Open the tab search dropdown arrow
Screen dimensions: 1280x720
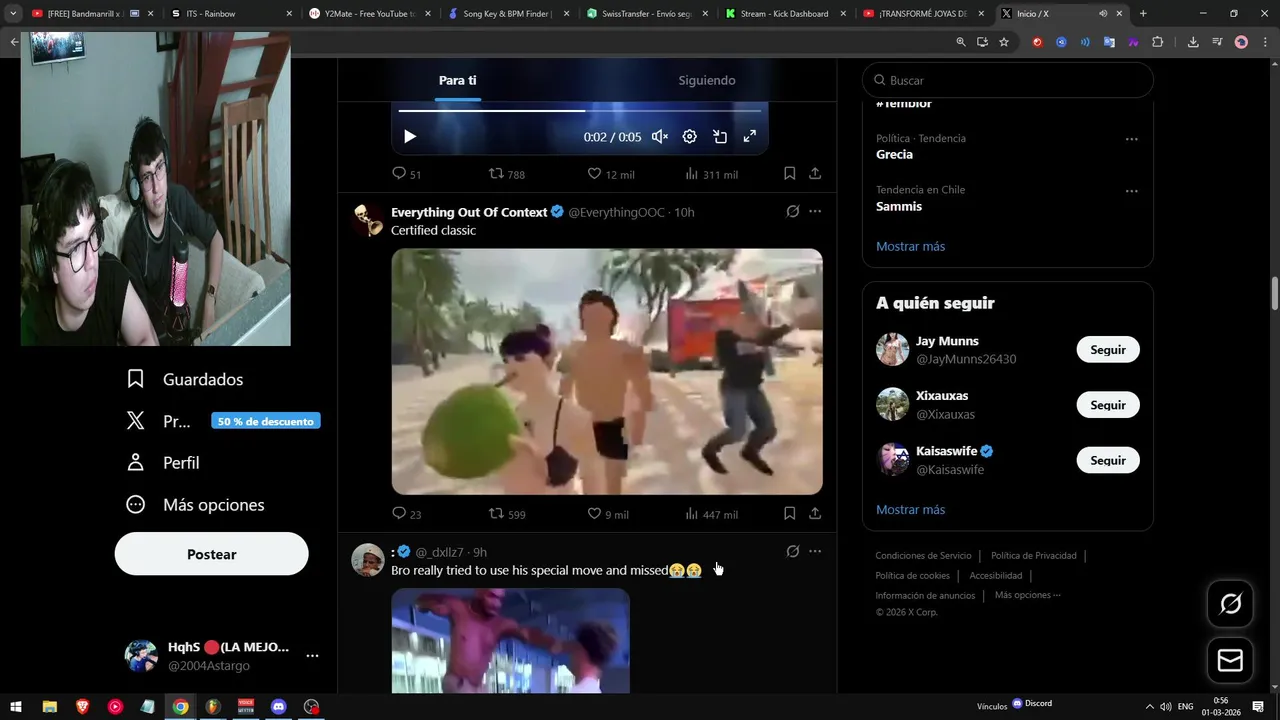[13, 14]
